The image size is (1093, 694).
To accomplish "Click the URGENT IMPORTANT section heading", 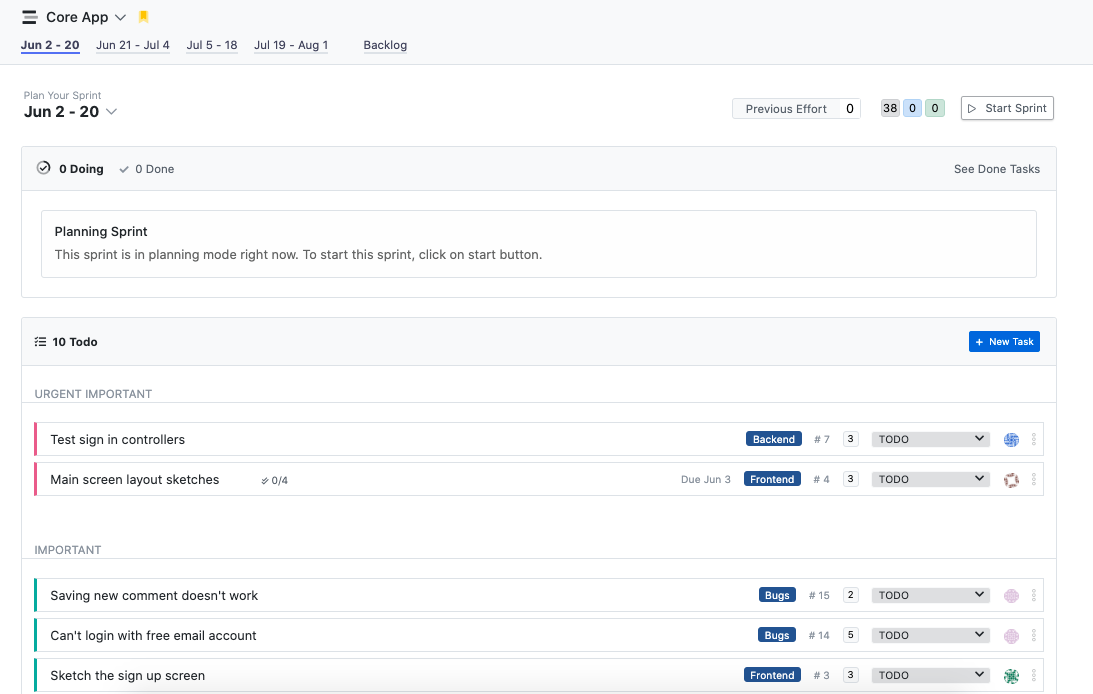I will tap(93, 394).
